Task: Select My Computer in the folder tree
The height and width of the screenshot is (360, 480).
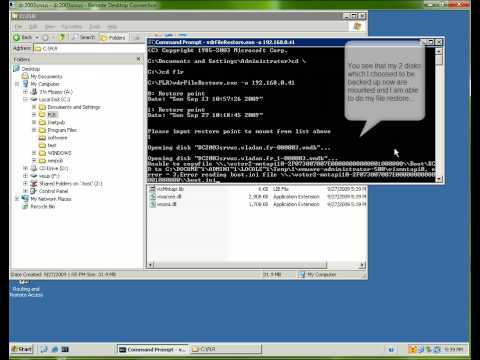Action: click(x=45, y=84)
